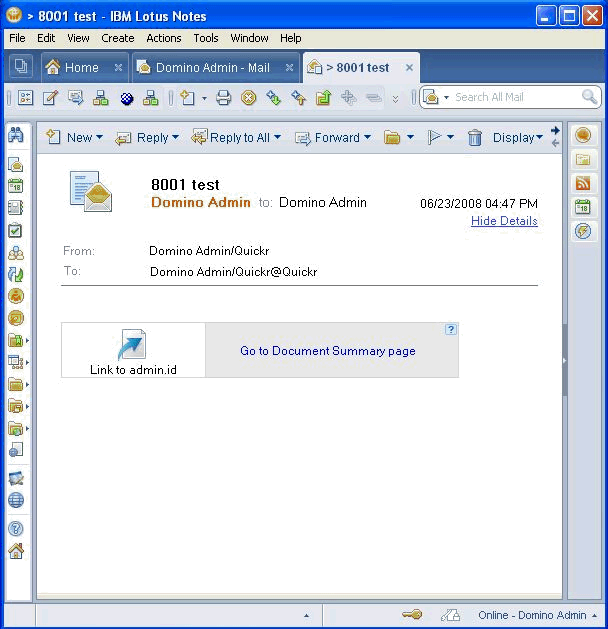Click the magnifying glass in Search All Mail
The height and width of the screenshot is (629, 608).
589,97
